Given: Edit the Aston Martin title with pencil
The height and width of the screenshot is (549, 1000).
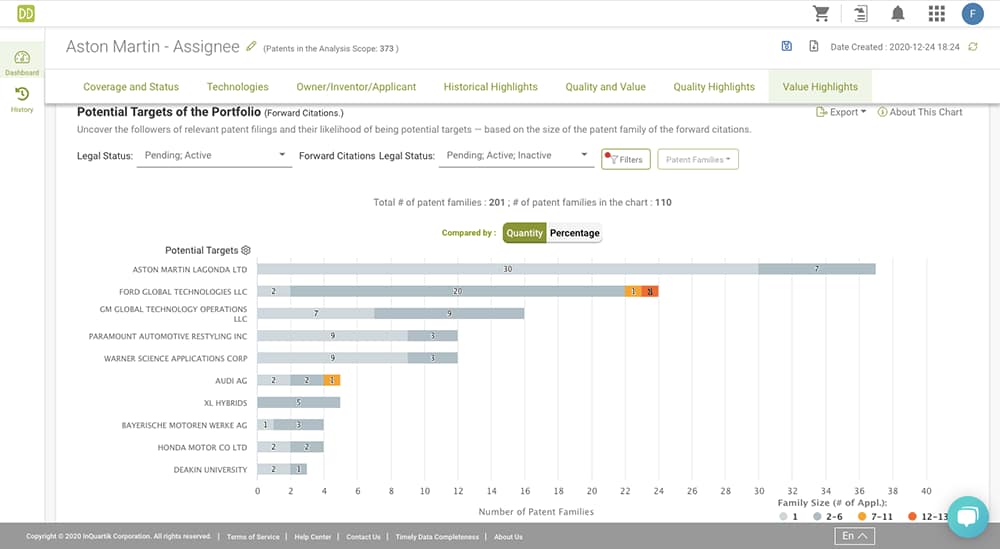Looking at the screenshot, I should (x=251, y=47).
